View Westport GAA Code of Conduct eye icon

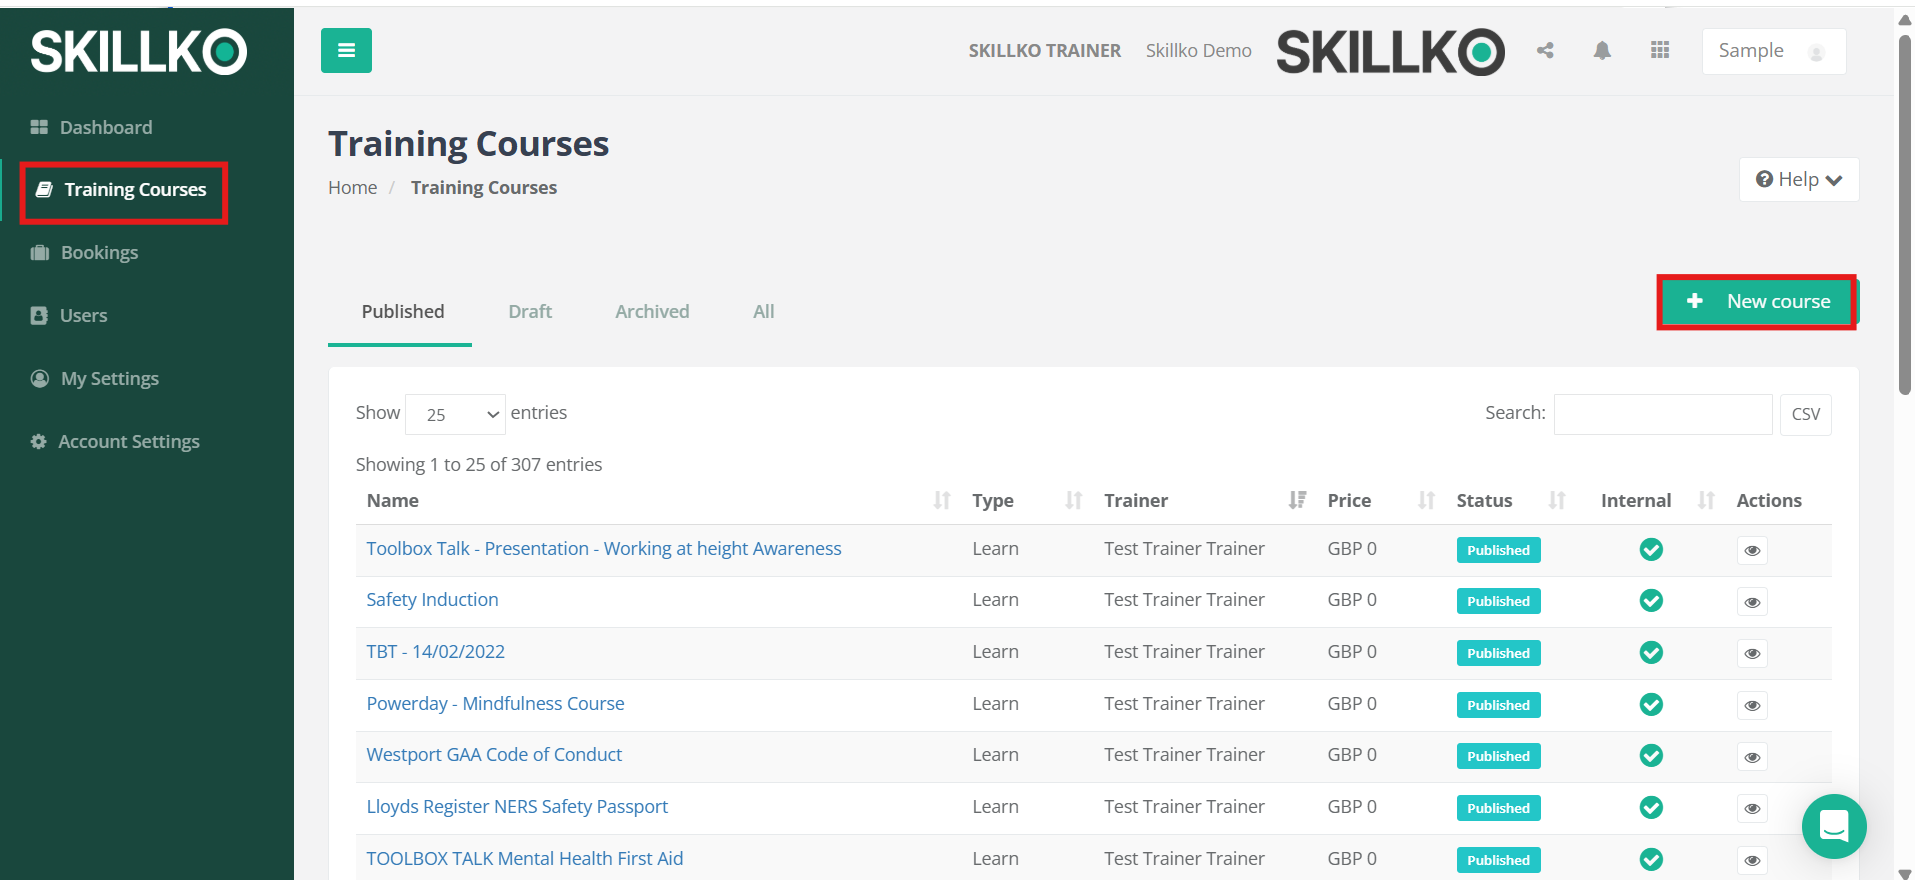click(1752, 757)
